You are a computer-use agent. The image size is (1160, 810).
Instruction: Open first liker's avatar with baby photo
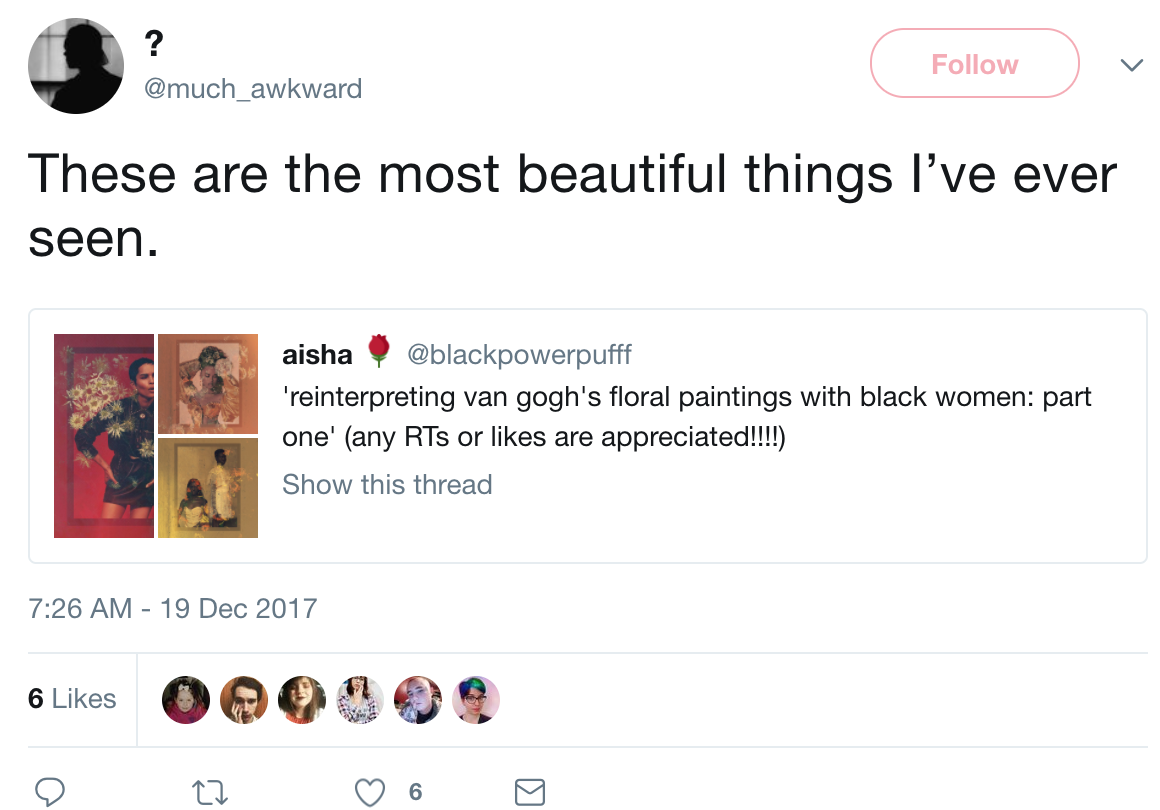(186, 699)
